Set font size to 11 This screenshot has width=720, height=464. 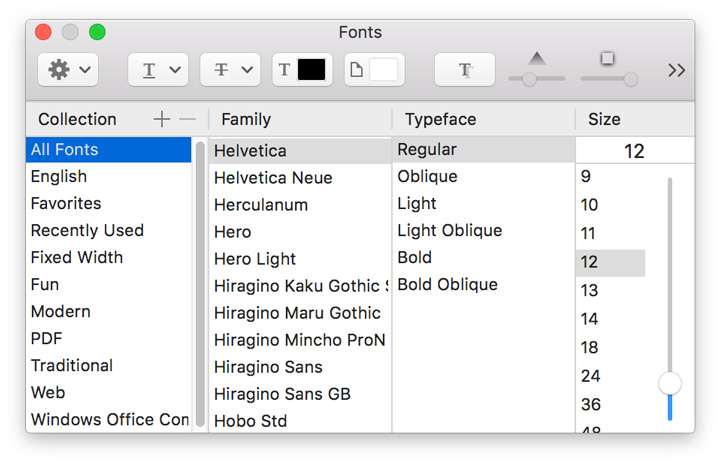click(611, 233)
